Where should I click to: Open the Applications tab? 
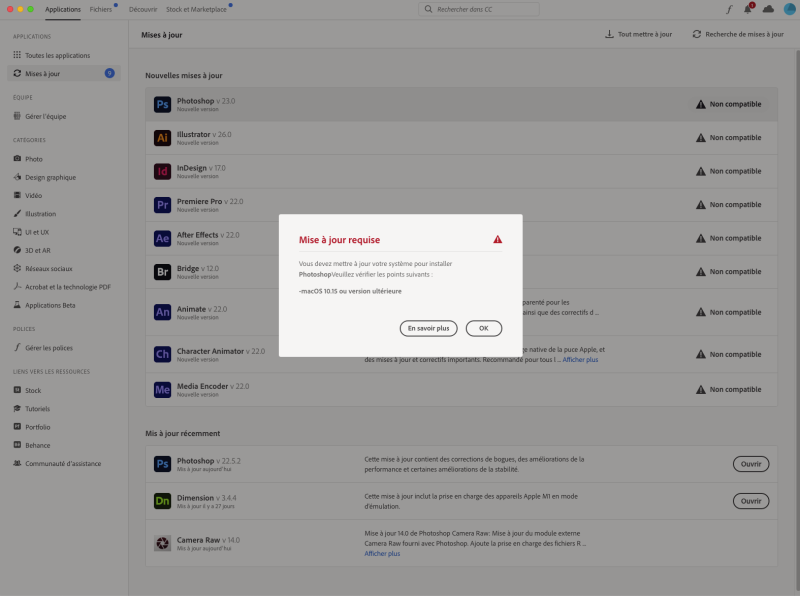63,9
